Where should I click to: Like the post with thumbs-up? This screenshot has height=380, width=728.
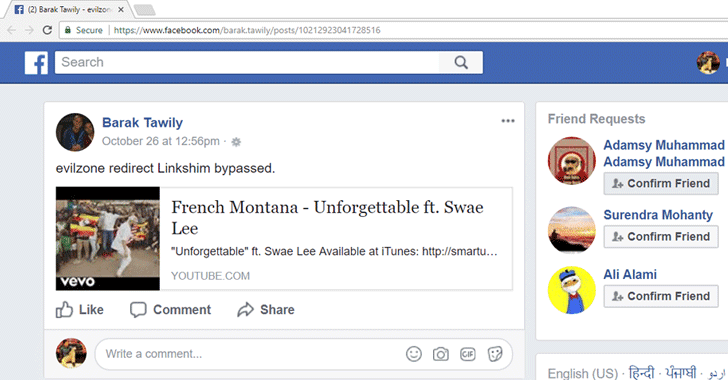click(79, 310)
